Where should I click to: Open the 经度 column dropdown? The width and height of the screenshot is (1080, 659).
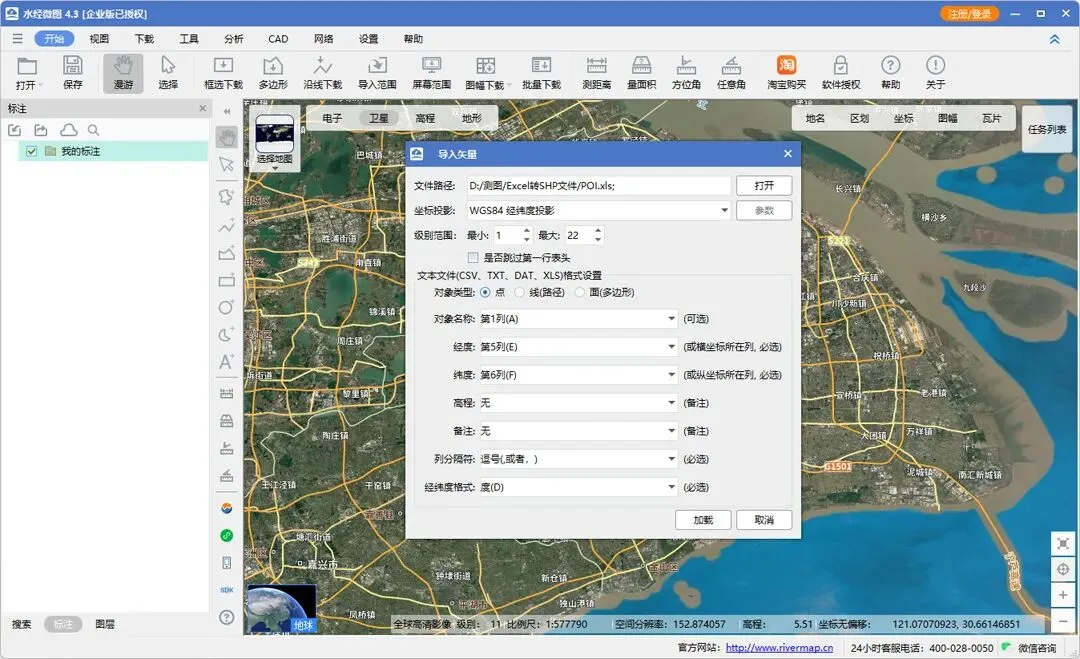tap(578, 347)
